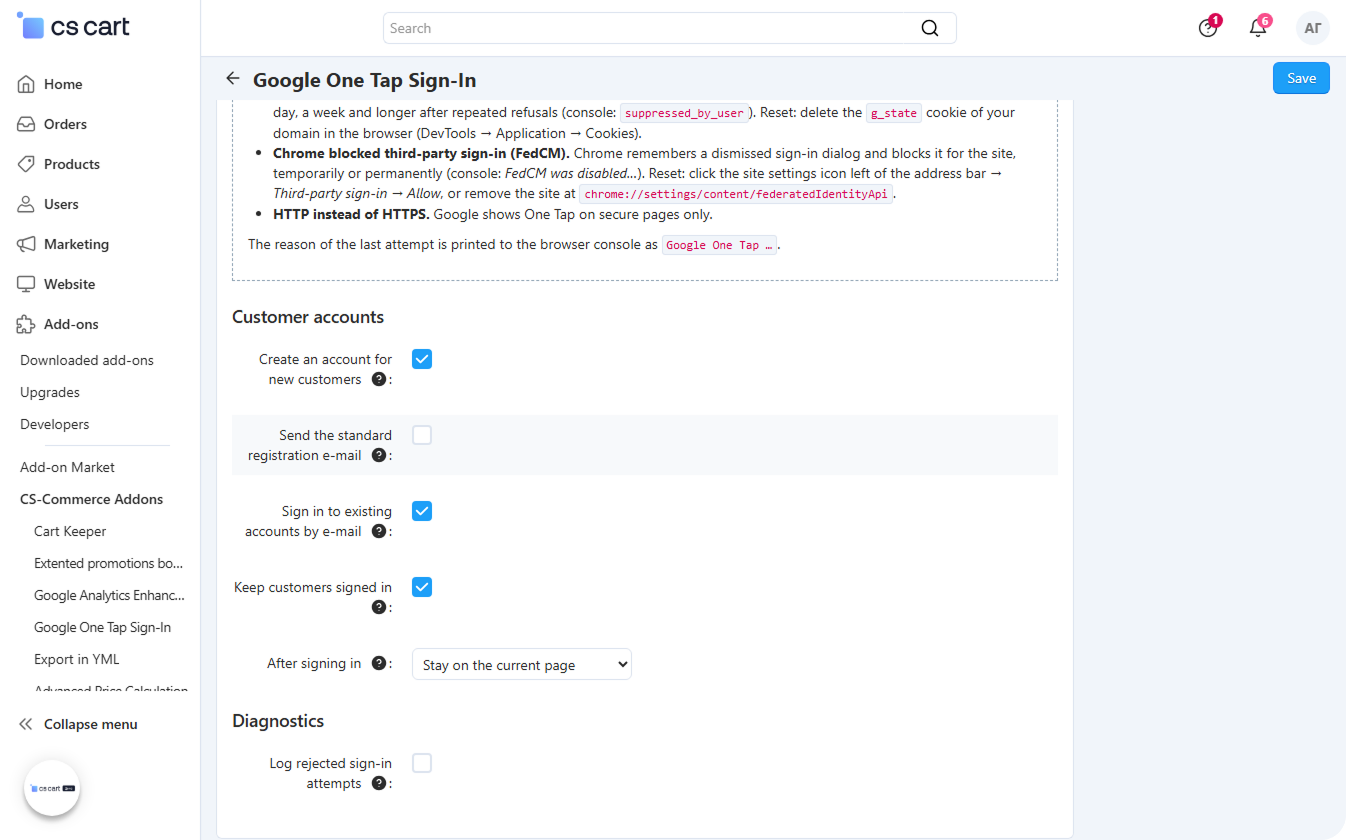Image resolution: width=1346 pixels, height=840 pixels.
Task: Select Collapse menu label
Action: (x=91, y=724)
